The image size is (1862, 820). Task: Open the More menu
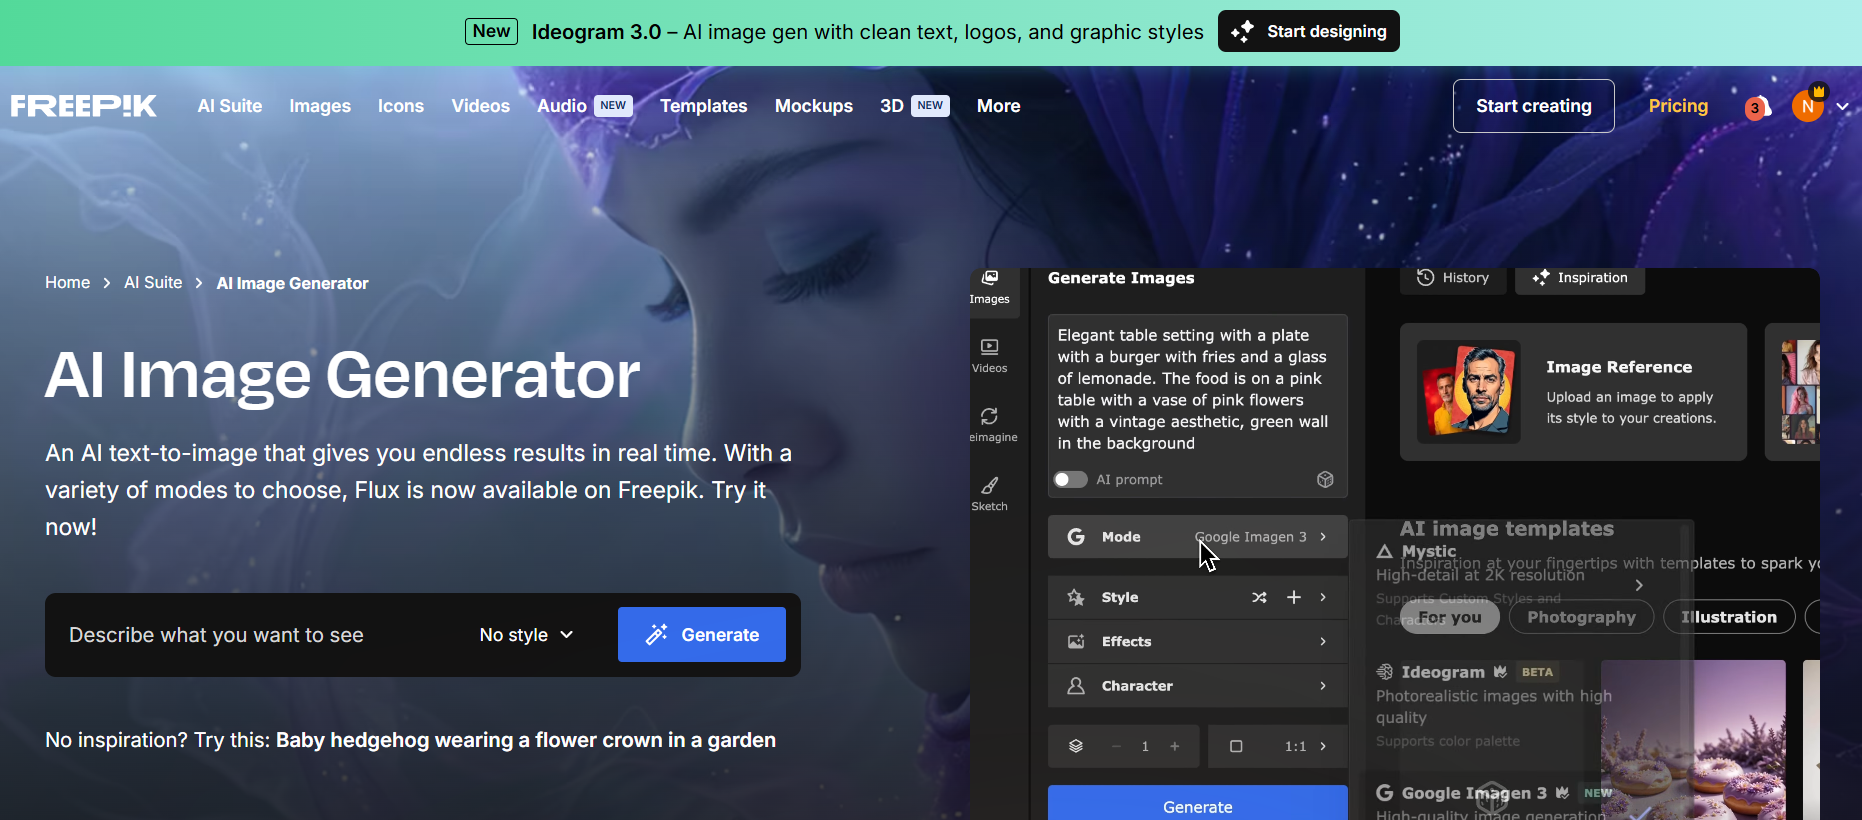click(998, 106)
